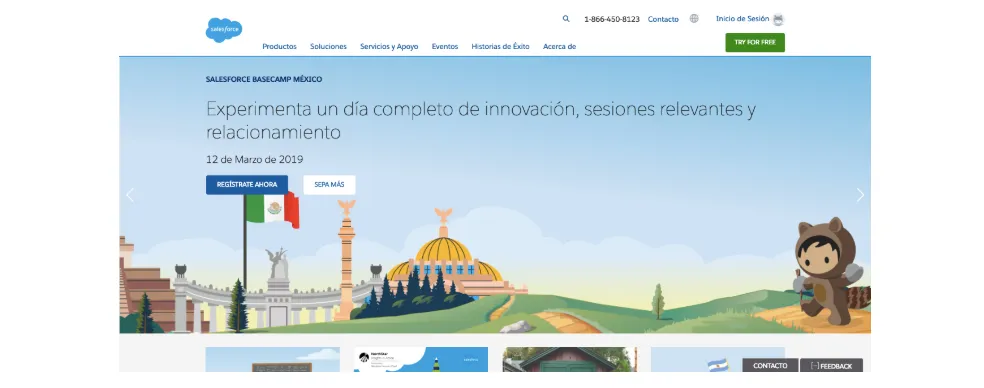Viewport: 984px width, 388px height.
Task: Click the Astro avatar beside Inicio de Sesión
Action: click(x=778, y=19)
